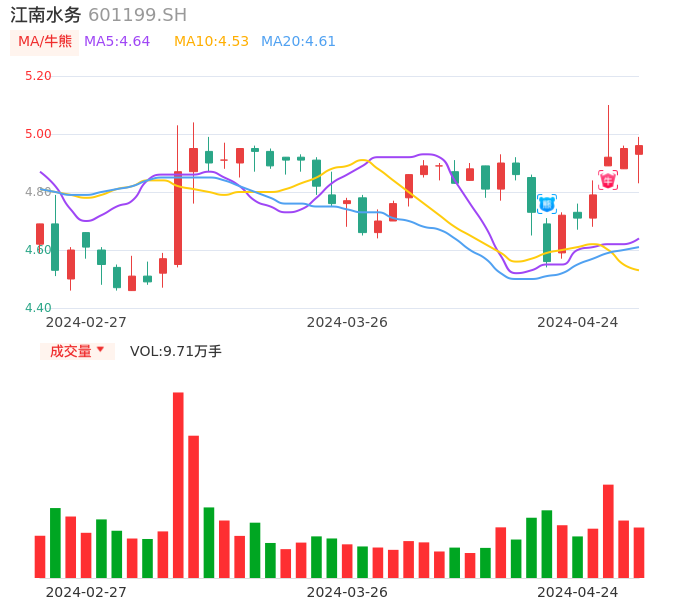The width and height of the screenshot is (686, 606).
Task: Click the 2024-04-24 date under volume chart
Action: pos(578,592)
